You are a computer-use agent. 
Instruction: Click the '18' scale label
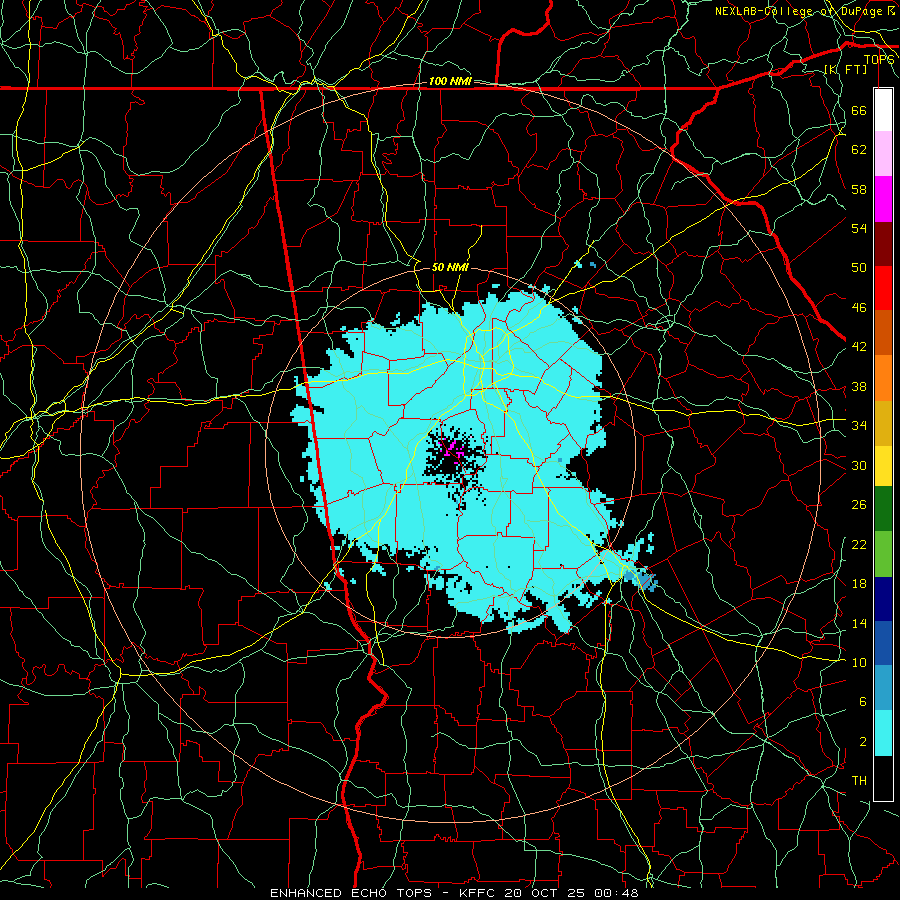tap(859, 584)
